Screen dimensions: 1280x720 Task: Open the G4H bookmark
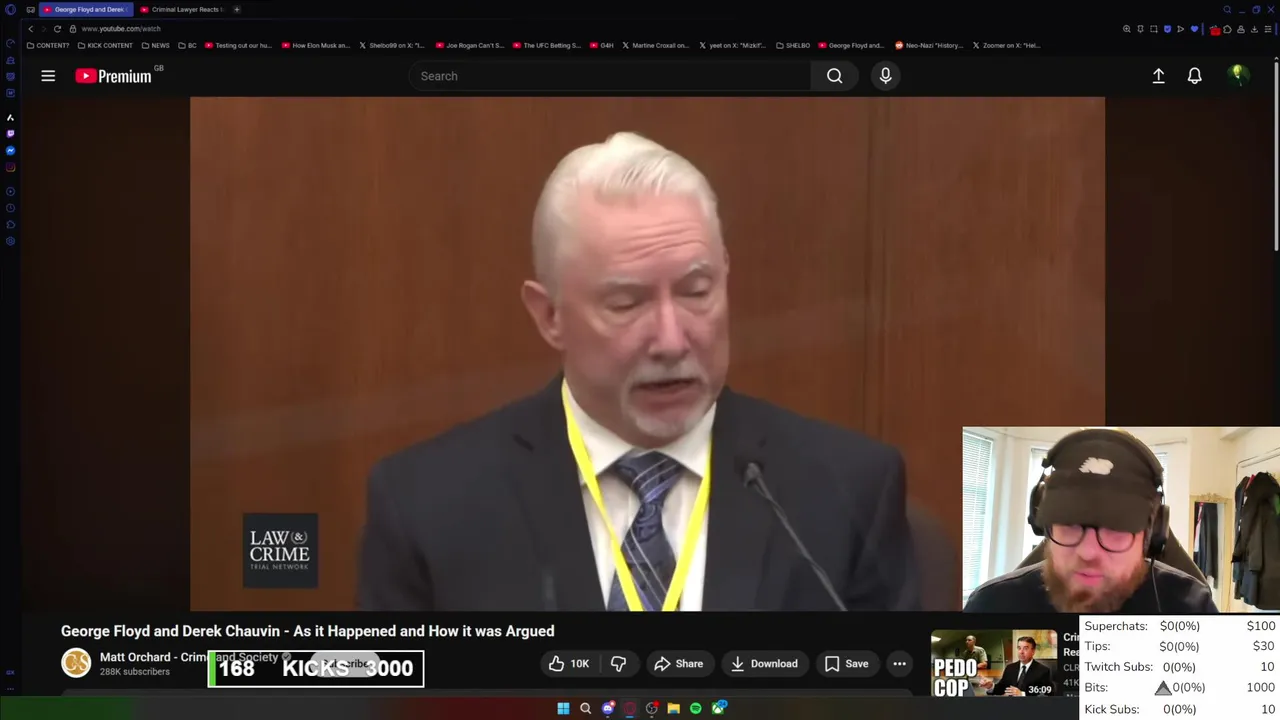tap(601, 46)
